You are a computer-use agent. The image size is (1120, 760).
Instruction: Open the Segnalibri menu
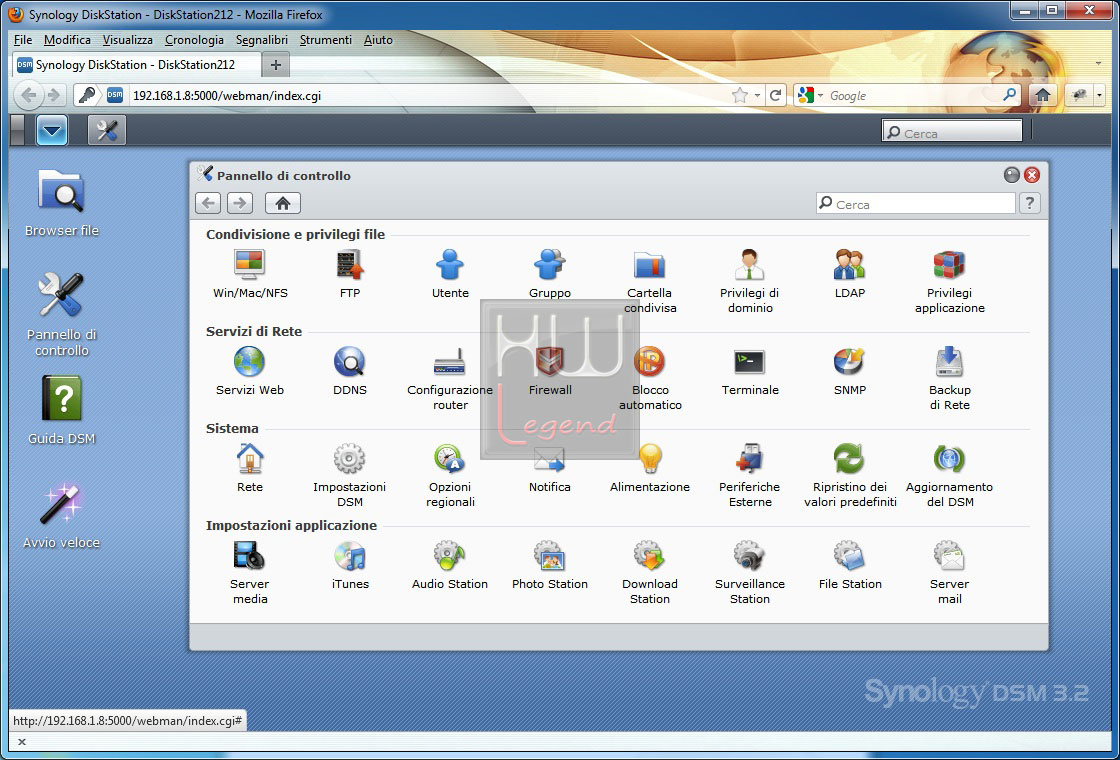coord(261,40)
